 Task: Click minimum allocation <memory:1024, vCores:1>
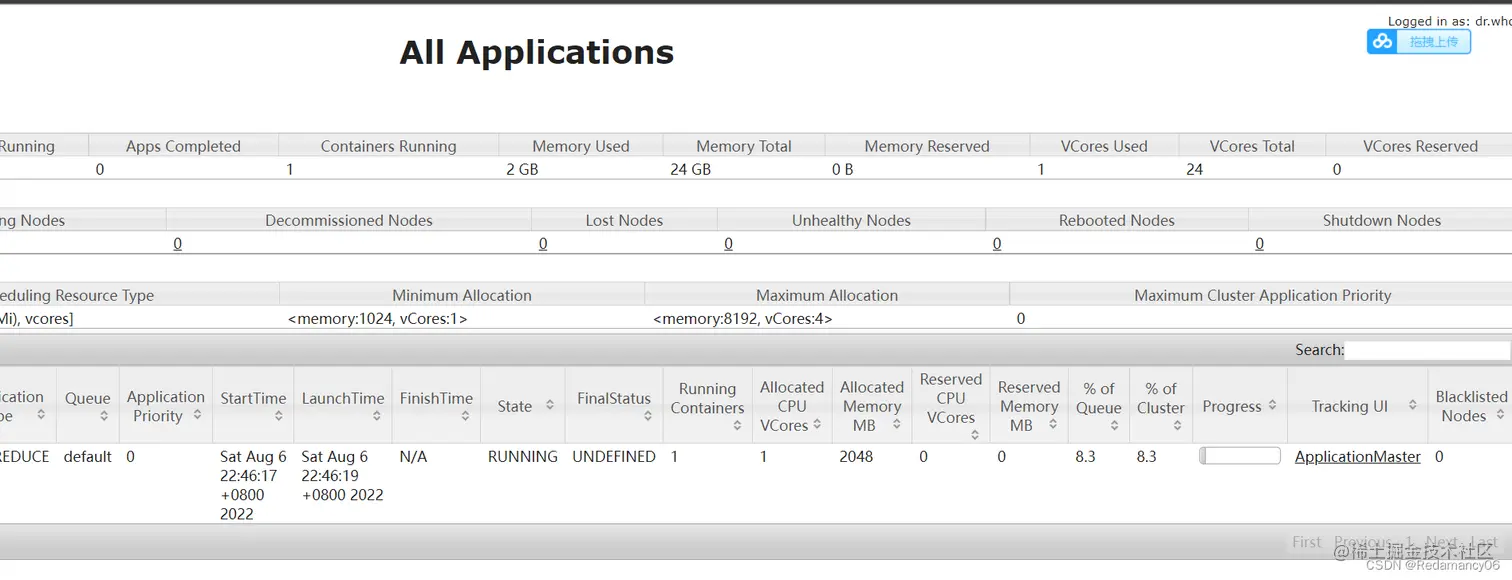(x=377, y=319)
